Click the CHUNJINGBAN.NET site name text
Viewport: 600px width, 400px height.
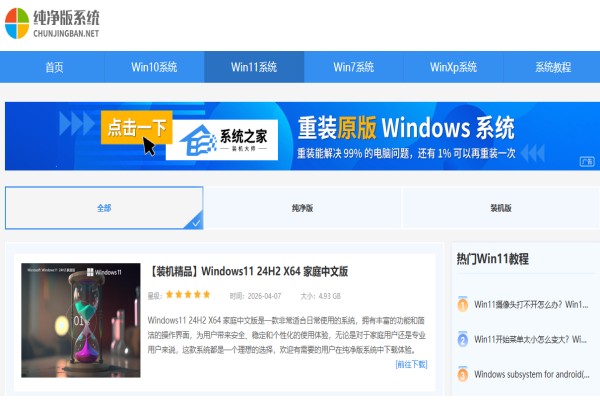tap(66, 34)
